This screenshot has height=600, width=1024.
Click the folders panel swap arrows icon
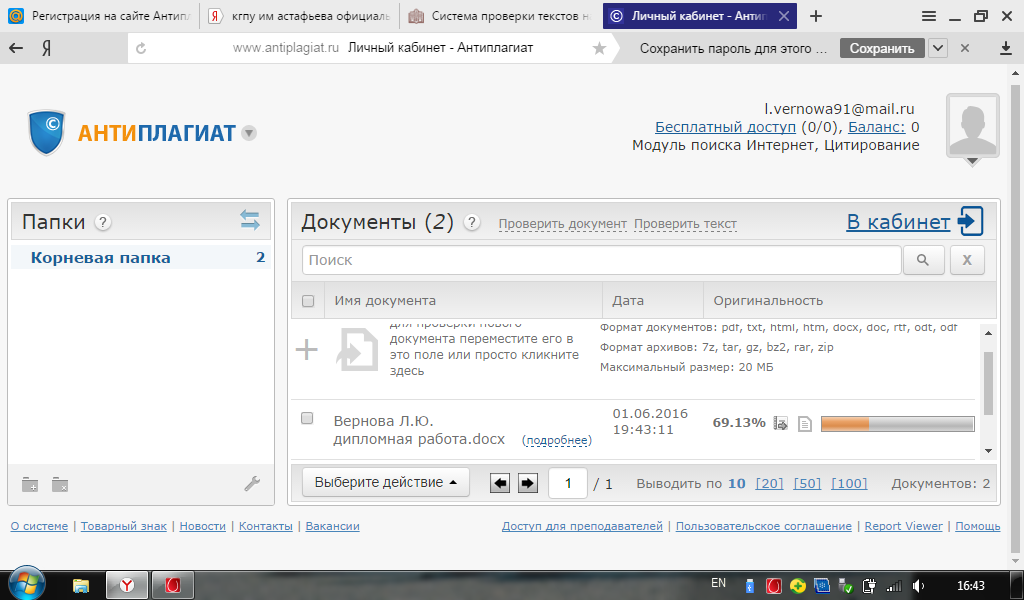[x=250, y=221]
